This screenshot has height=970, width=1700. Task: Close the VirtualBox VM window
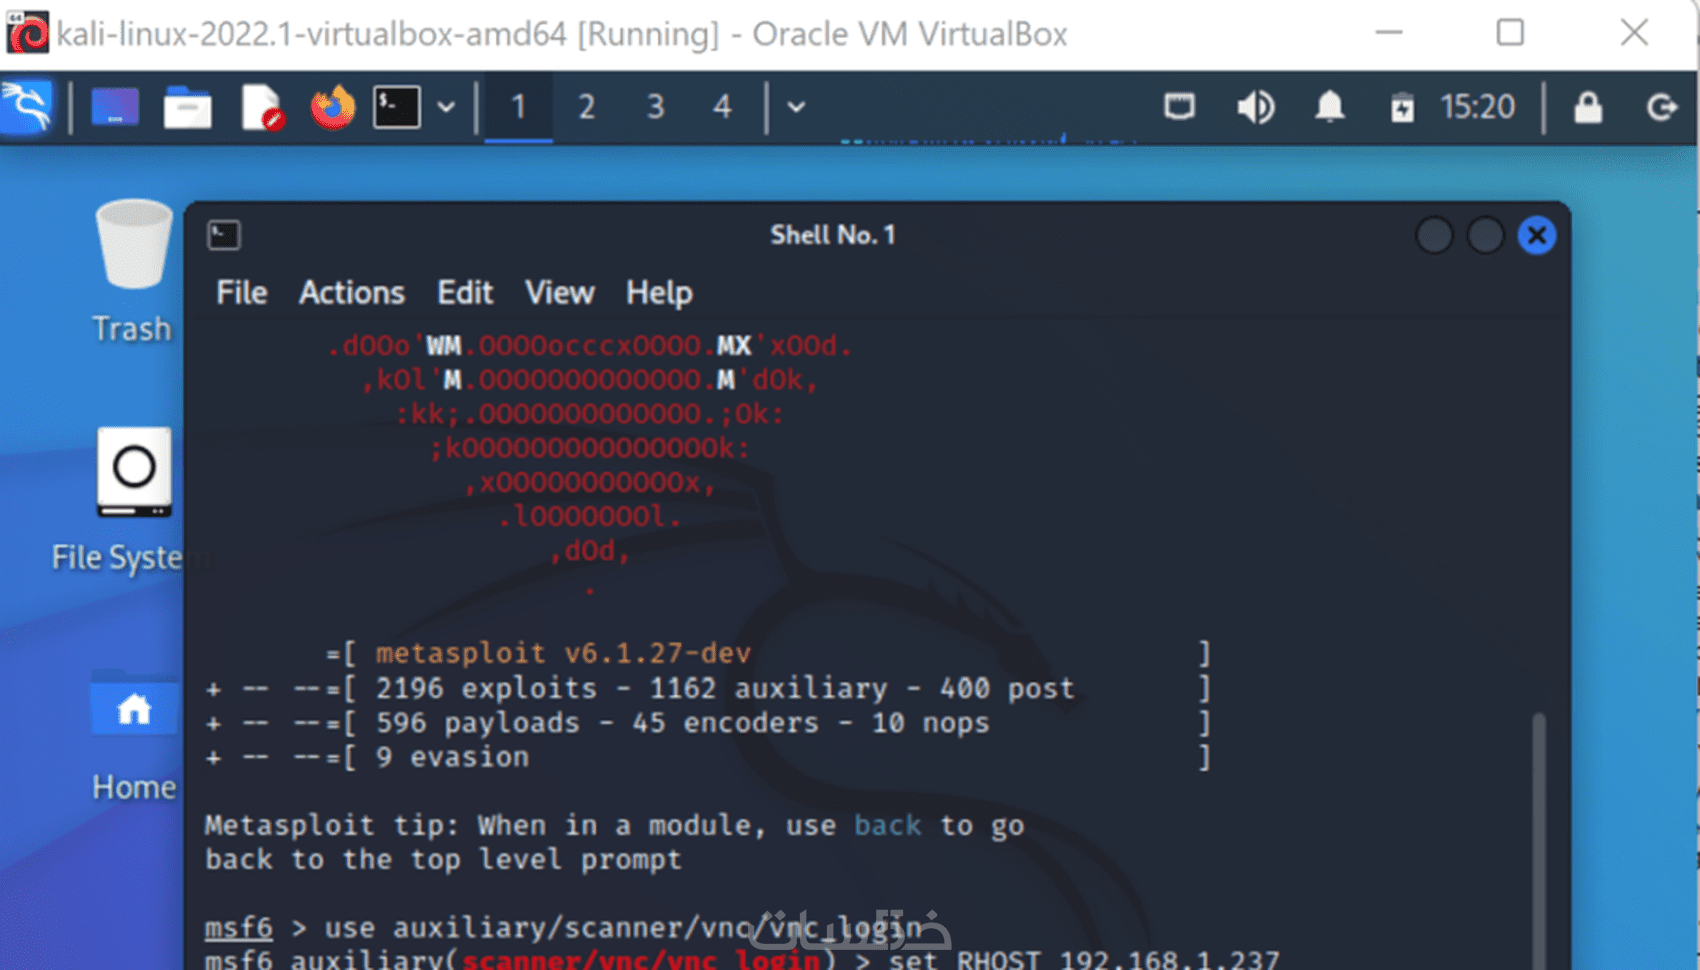pyautogui.click(x=1634, y=33)
